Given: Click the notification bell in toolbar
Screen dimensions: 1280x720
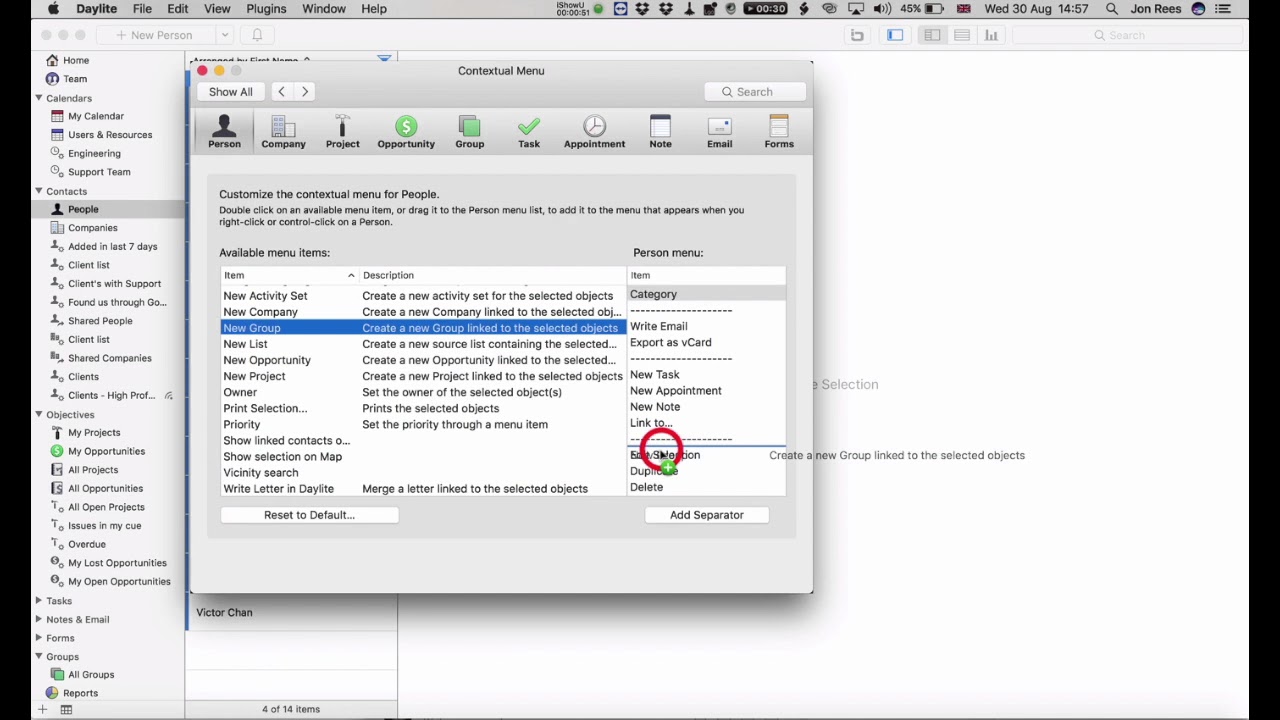Looking at the screenshot, I should [257, 35].
